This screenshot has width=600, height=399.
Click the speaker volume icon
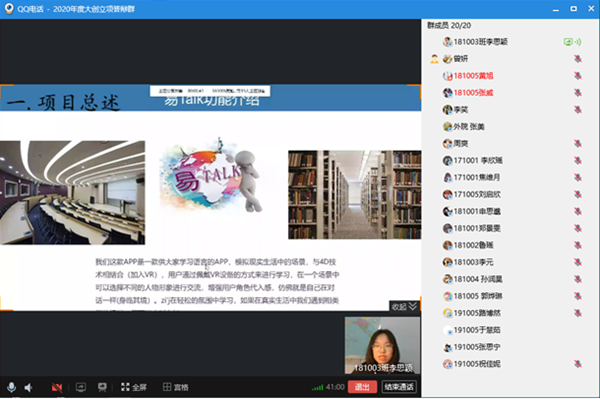click(x=28, y=388)
